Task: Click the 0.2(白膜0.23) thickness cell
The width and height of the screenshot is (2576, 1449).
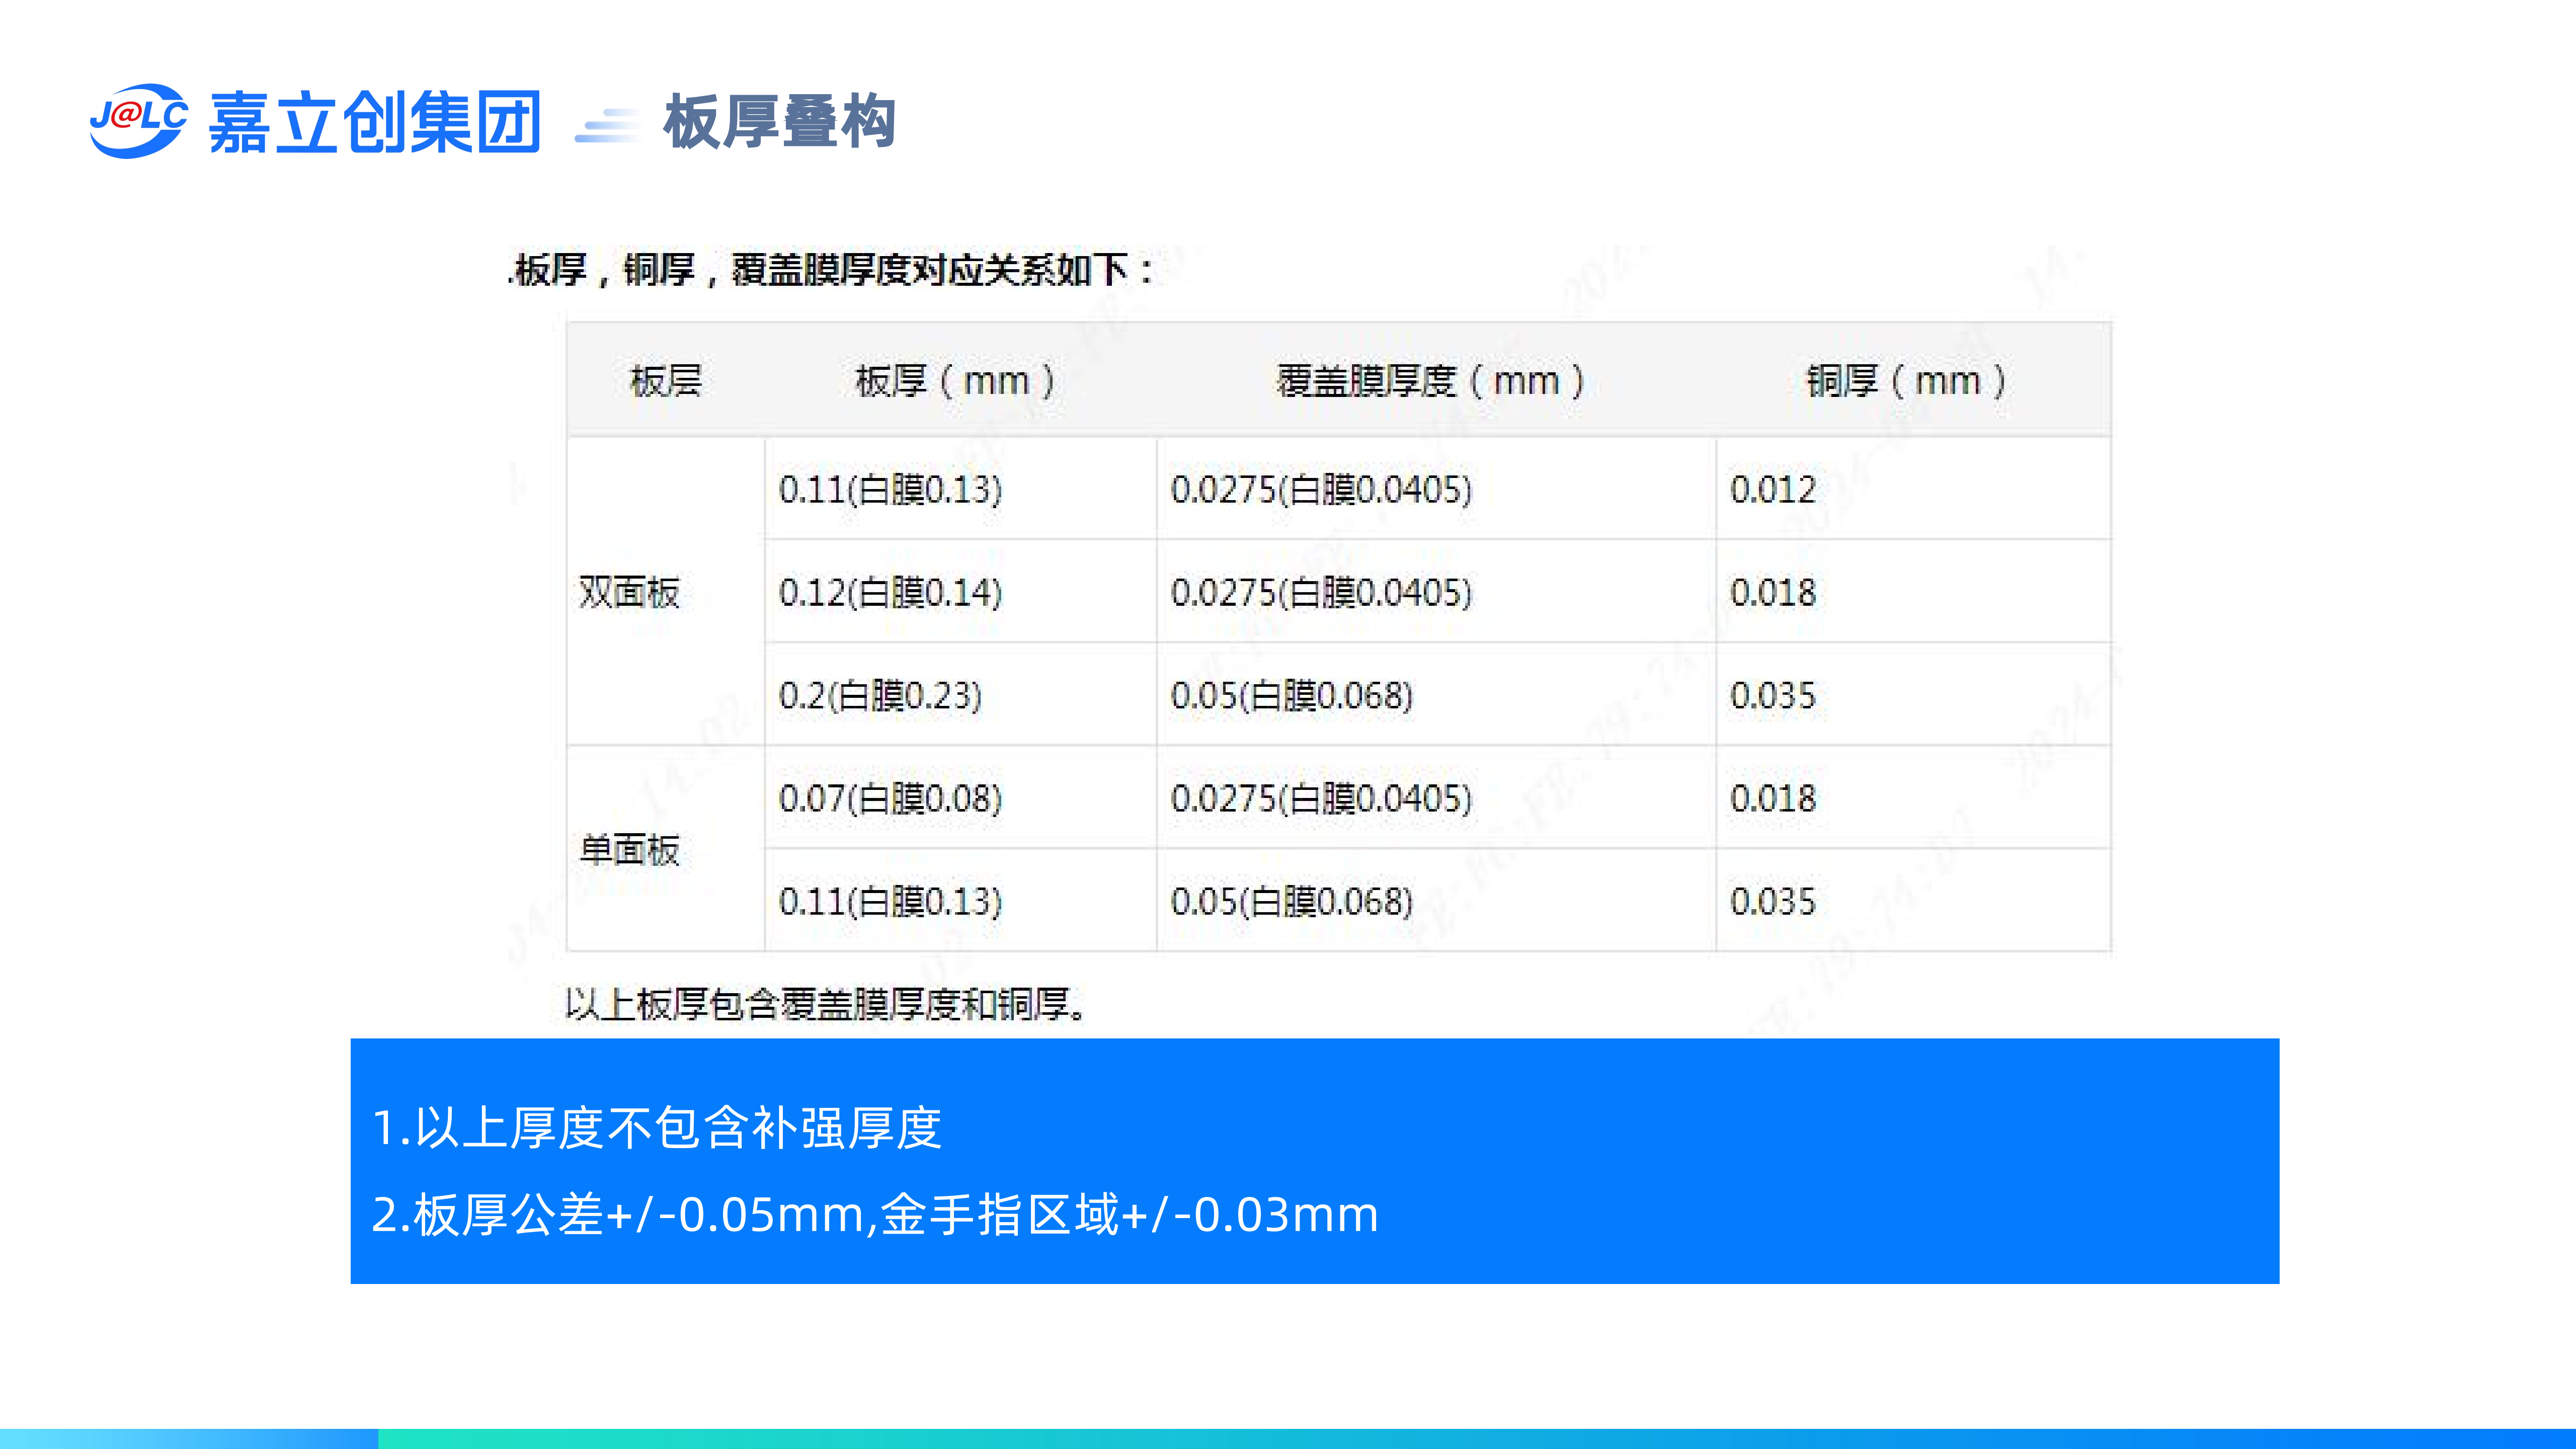Action: 880,695
